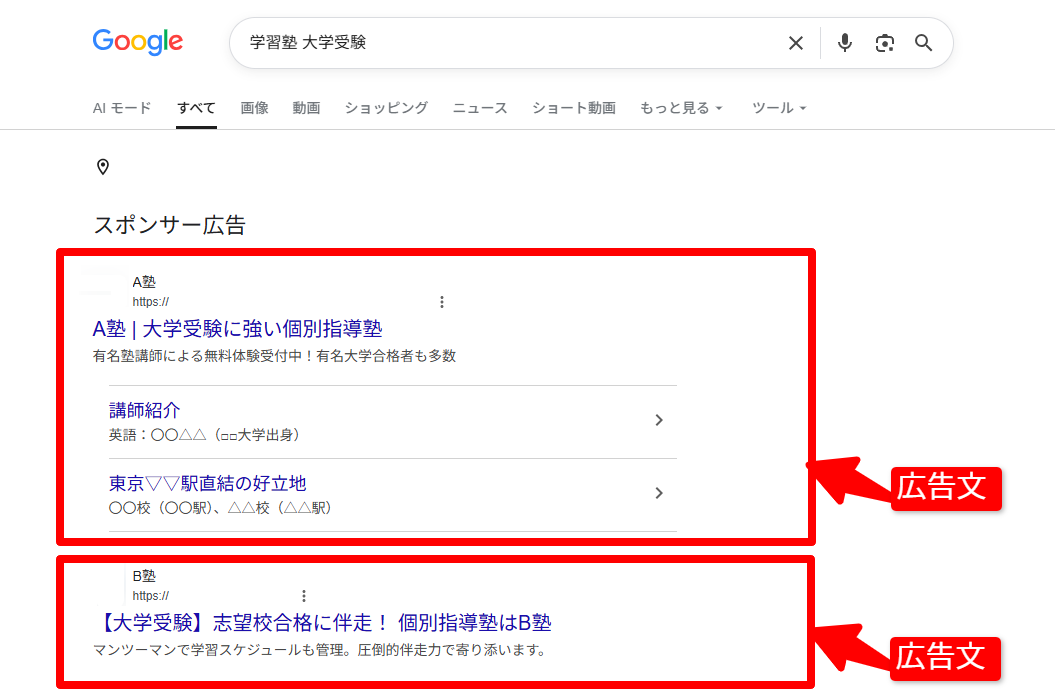Expand the もっと見る dropdown
Viewport: 1055px width, 694px height.
(x=682, y=108)
